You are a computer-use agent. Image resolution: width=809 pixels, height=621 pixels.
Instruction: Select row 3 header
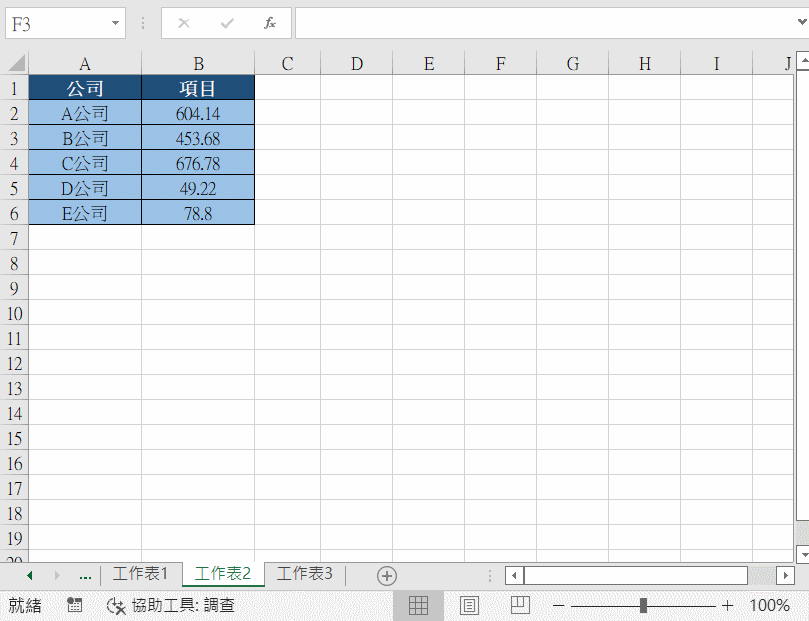click(x=14, y=138)
